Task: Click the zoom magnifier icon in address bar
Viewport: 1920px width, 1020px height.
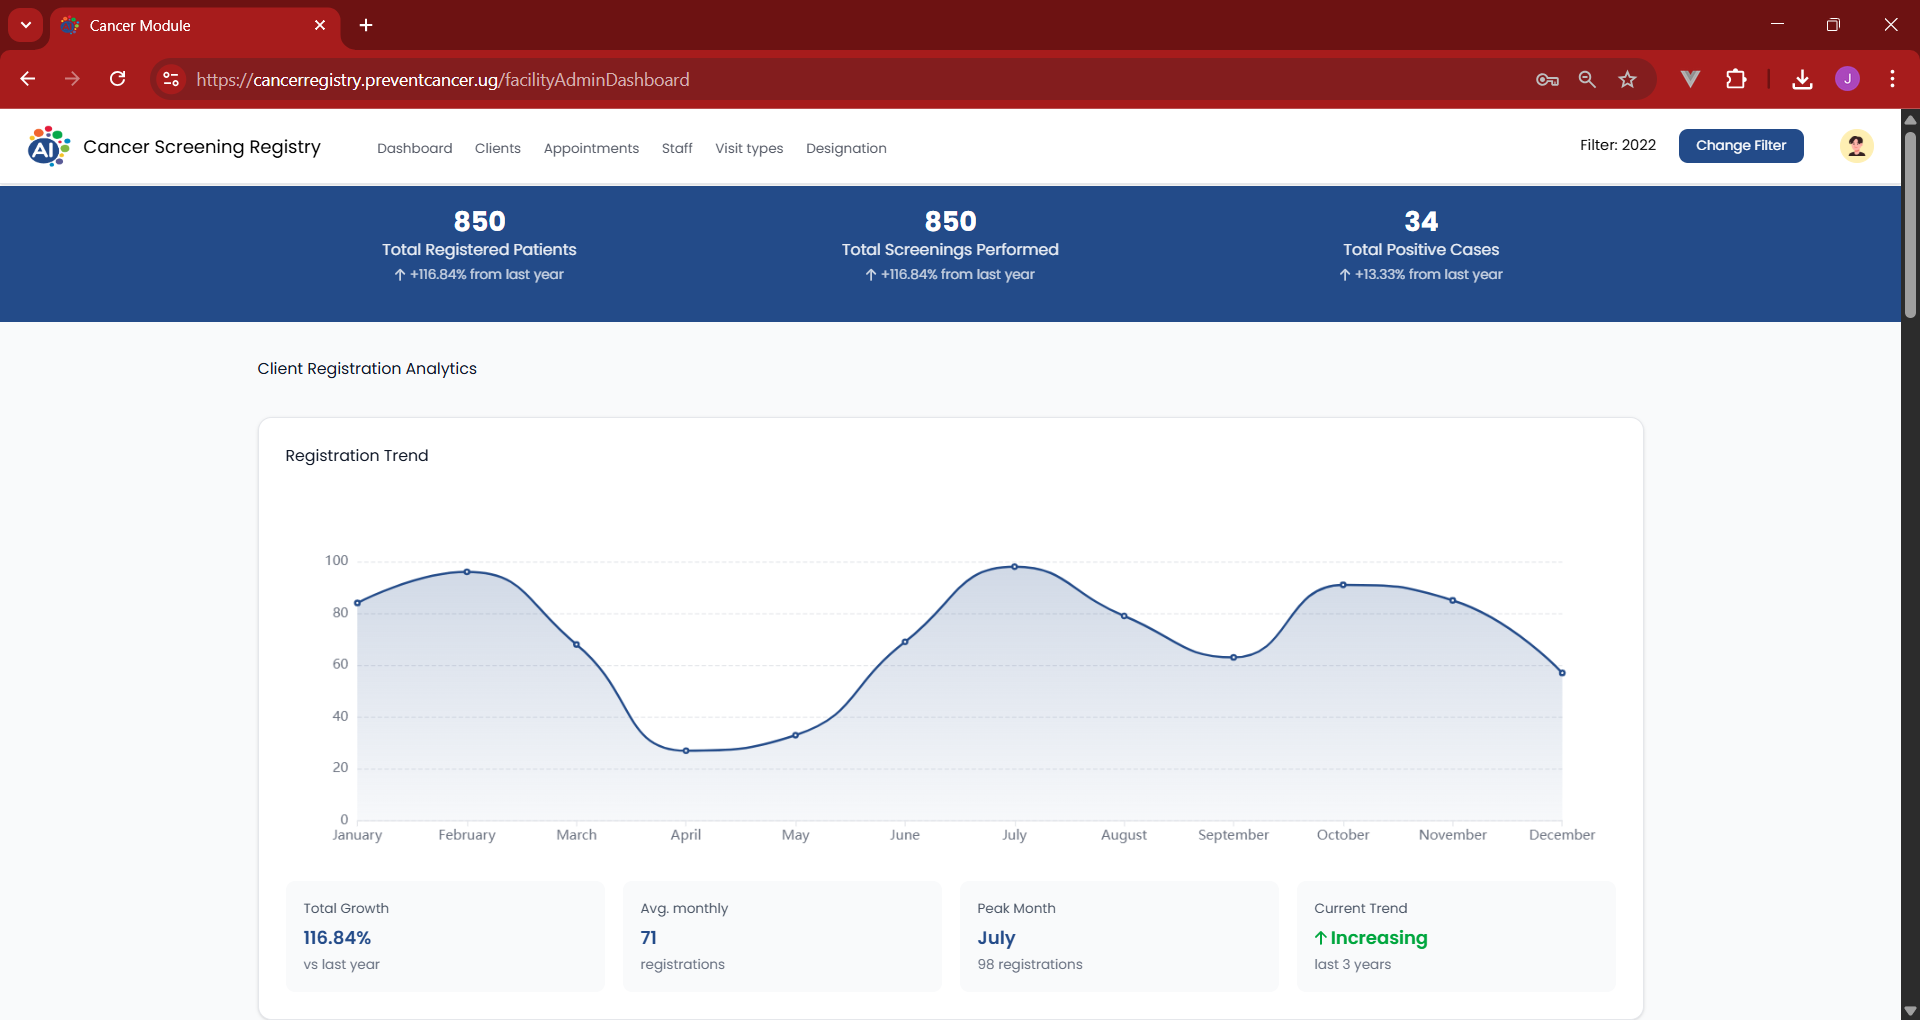Action: click(x=1587, y=79)
